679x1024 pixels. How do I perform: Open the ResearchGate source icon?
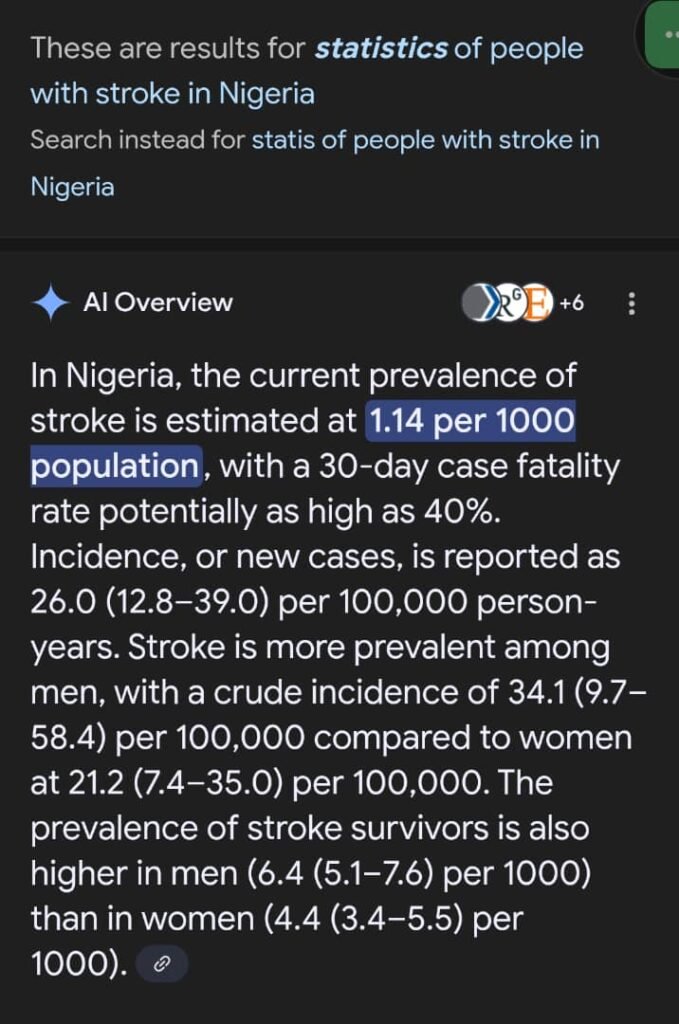[509, 303]
